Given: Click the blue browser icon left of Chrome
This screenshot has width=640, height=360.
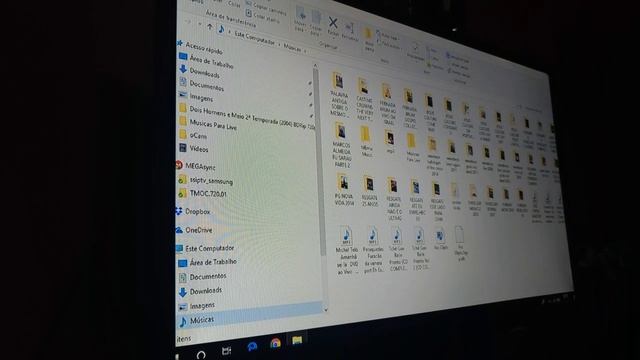Looking at the screenshot, I should [252, 347].
